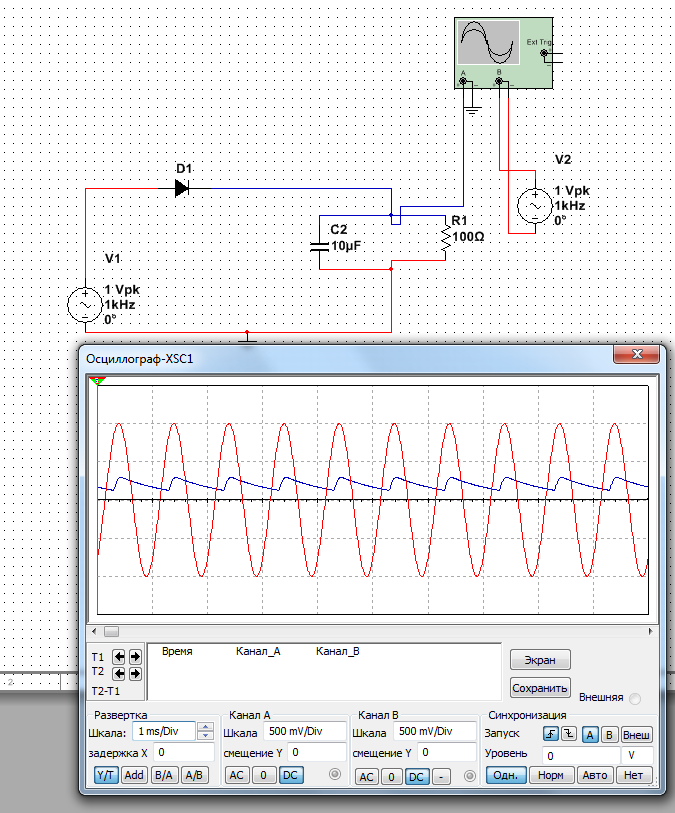Image resolution: width=675 pixels, height=813 pixels.
Task: Invert Channel B with minus button
Action: [441, 776]
